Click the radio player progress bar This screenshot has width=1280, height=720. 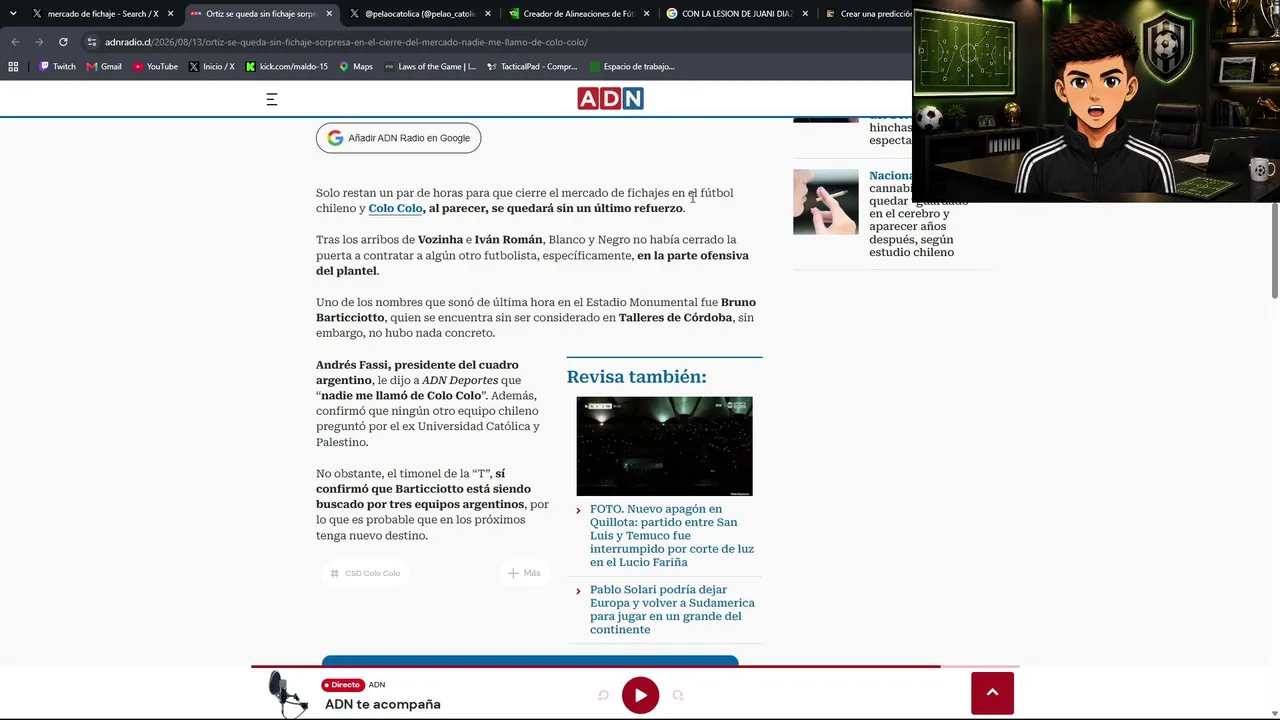(635, 666)
